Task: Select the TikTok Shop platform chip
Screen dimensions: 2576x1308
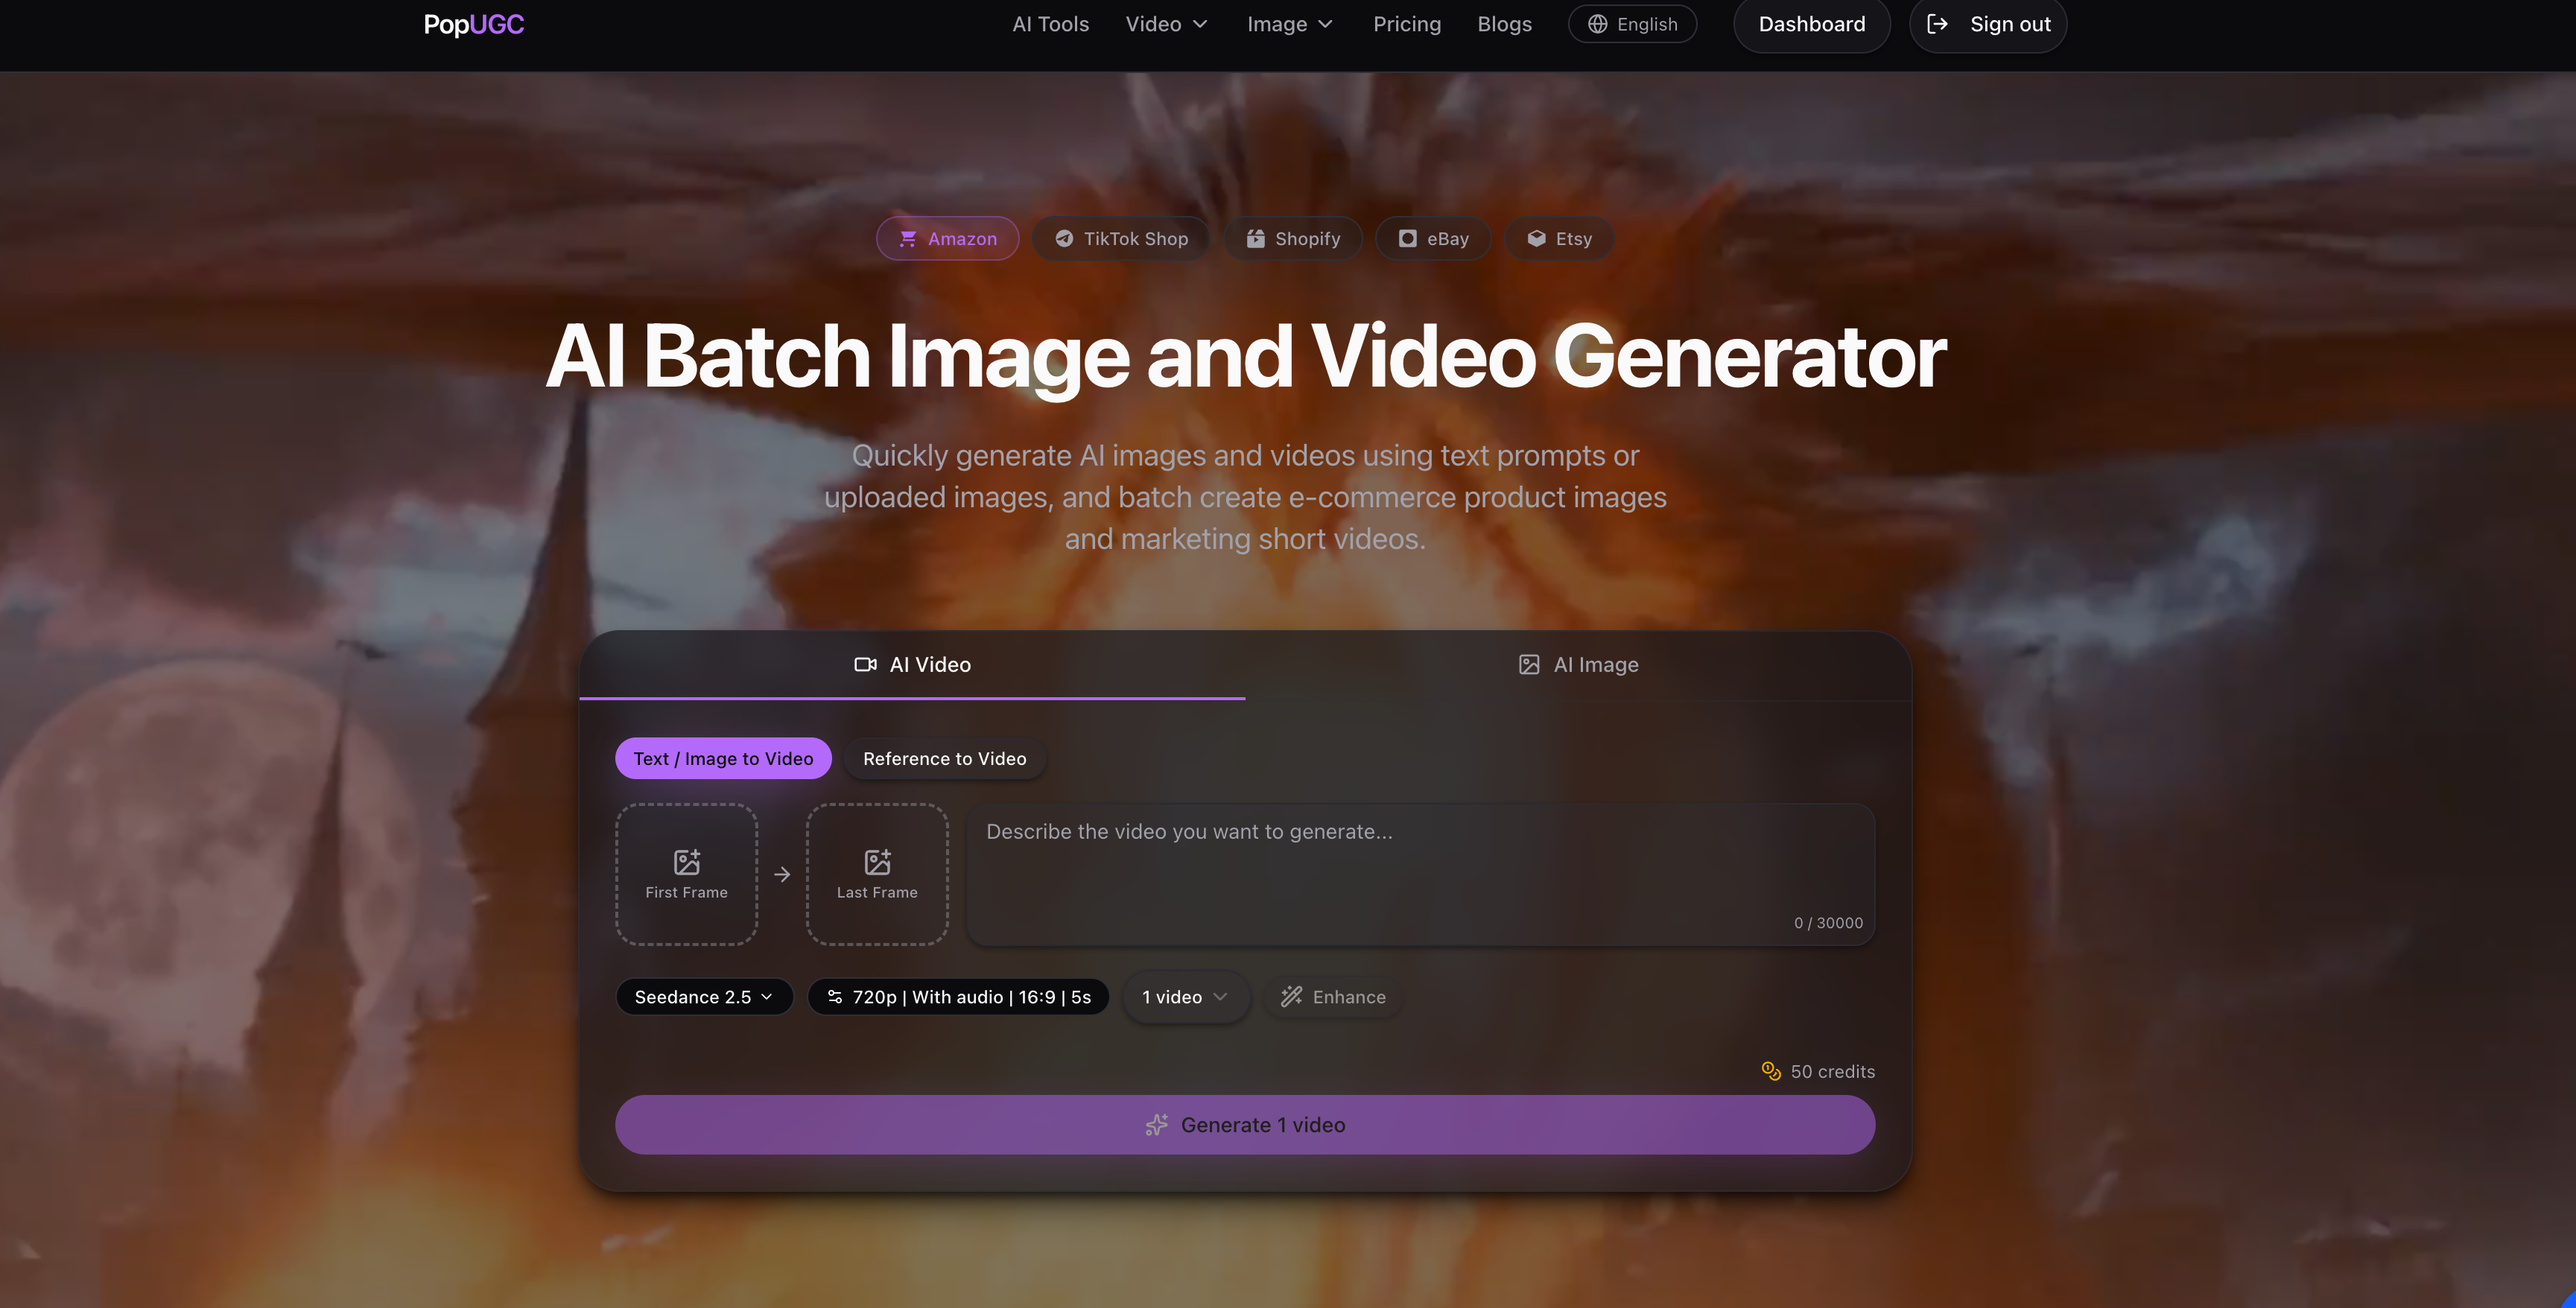Action: coord(1121,239)
